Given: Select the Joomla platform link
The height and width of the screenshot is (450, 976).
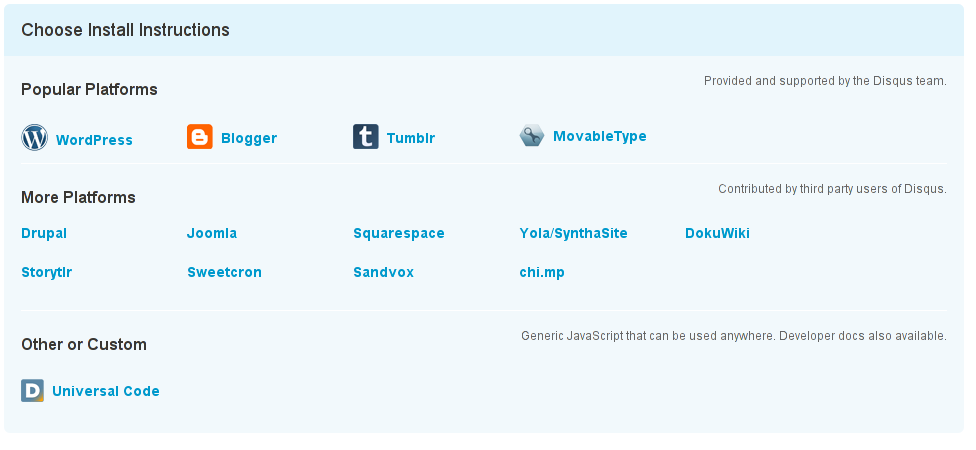Looking at the screenshot, I should click(x=212, y=234).
